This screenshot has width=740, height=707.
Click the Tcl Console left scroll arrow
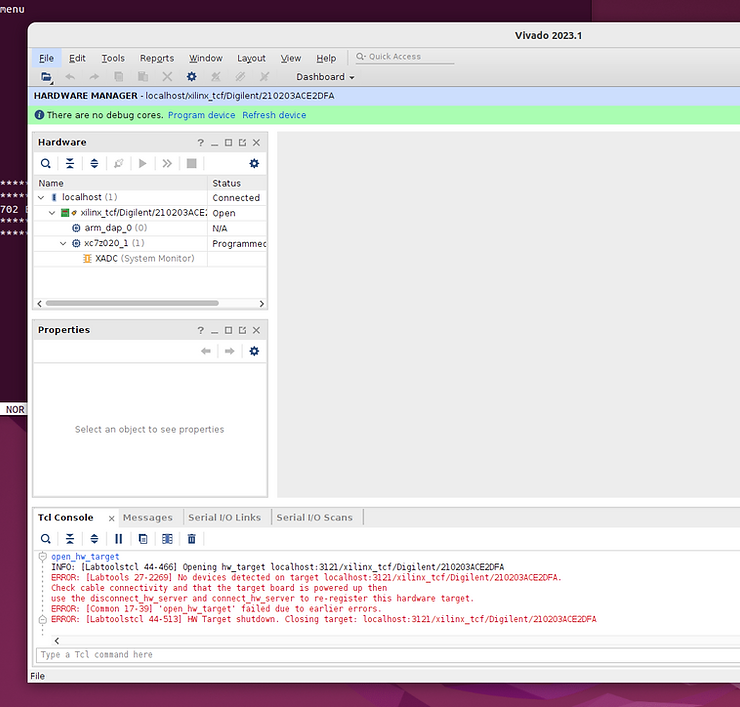(57, 641)
